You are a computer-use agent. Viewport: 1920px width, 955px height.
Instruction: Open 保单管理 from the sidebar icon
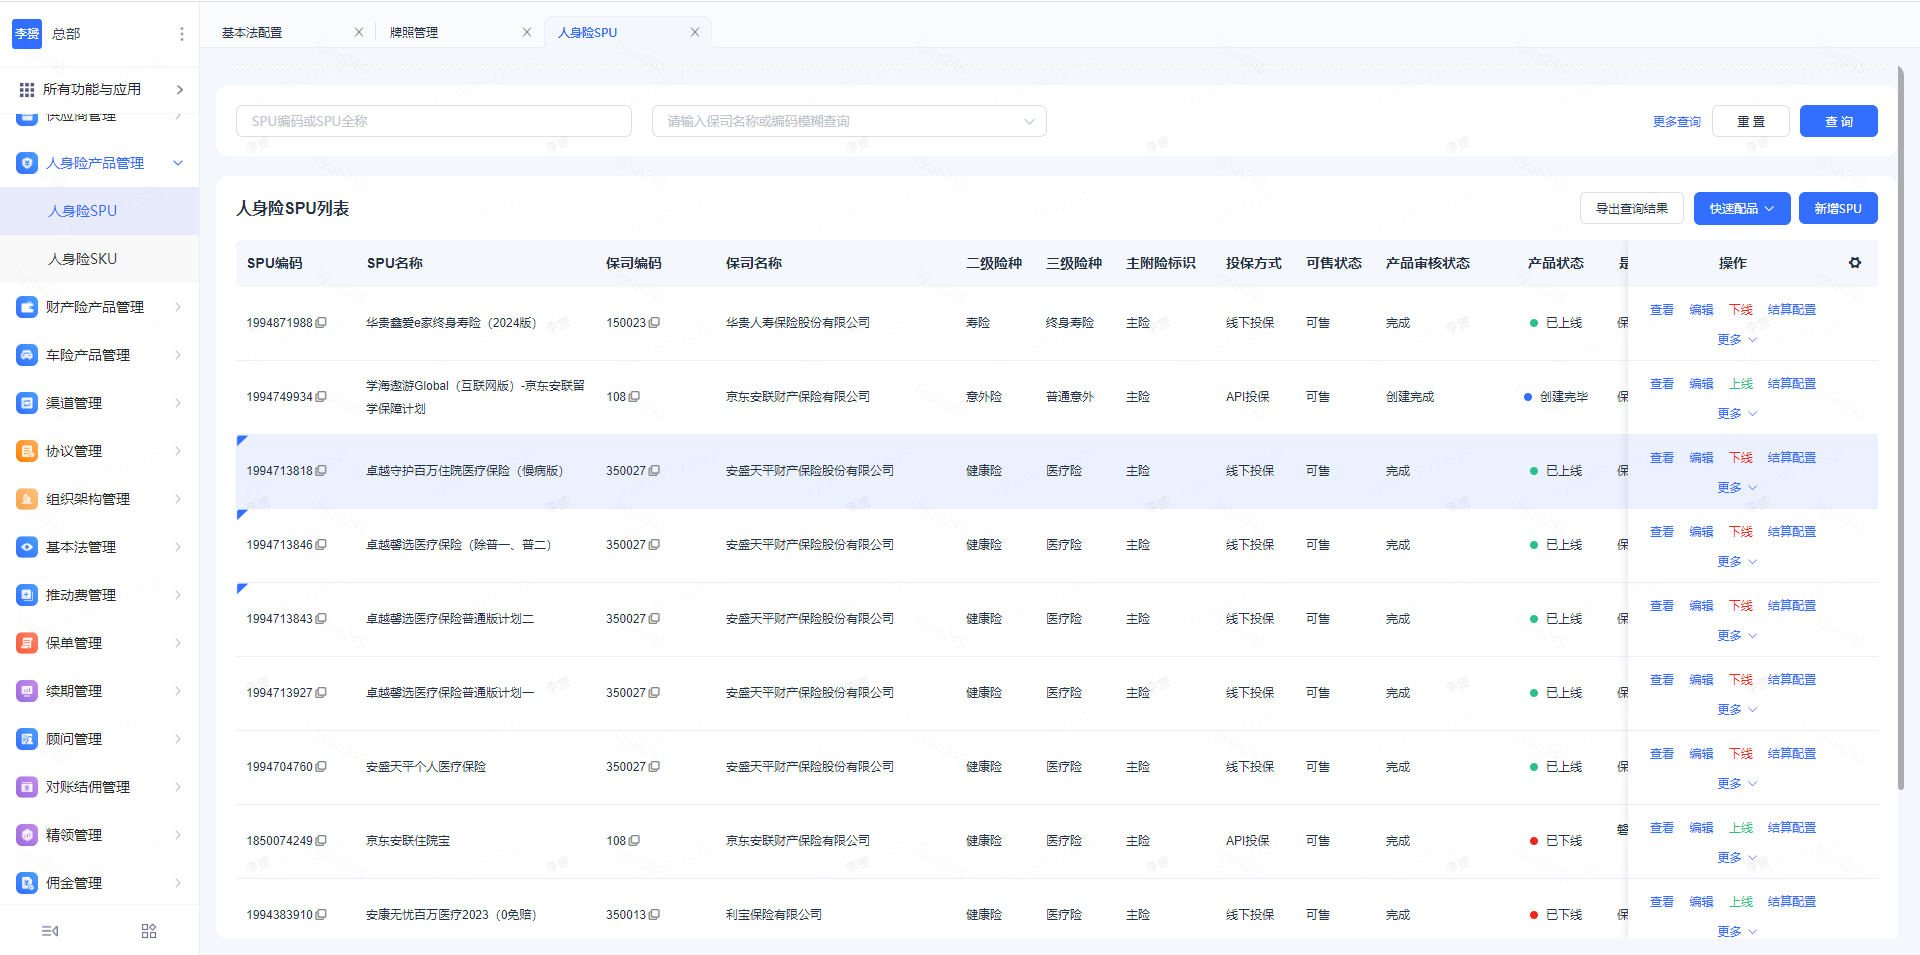click(27, 643)
